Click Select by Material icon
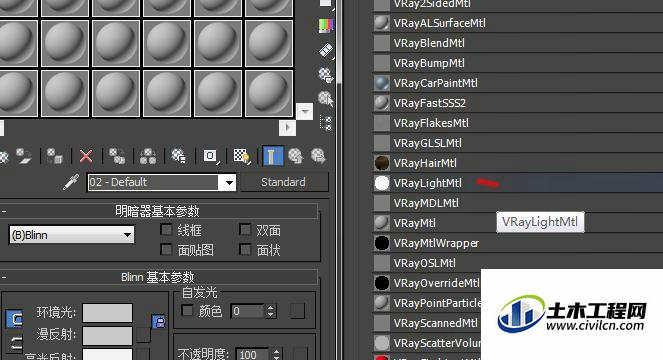 [x=326, y=99]
